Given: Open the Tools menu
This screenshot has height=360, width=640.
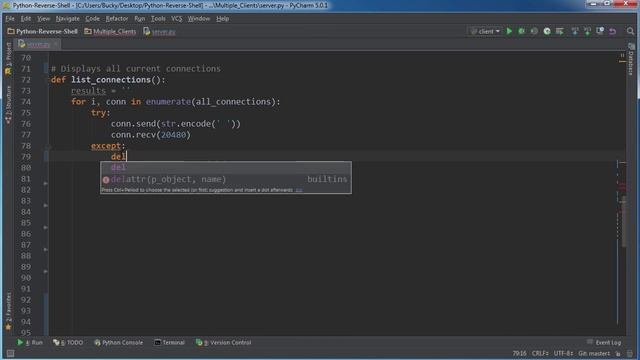Looking at the screenshot, I should (x=158, y=18).
